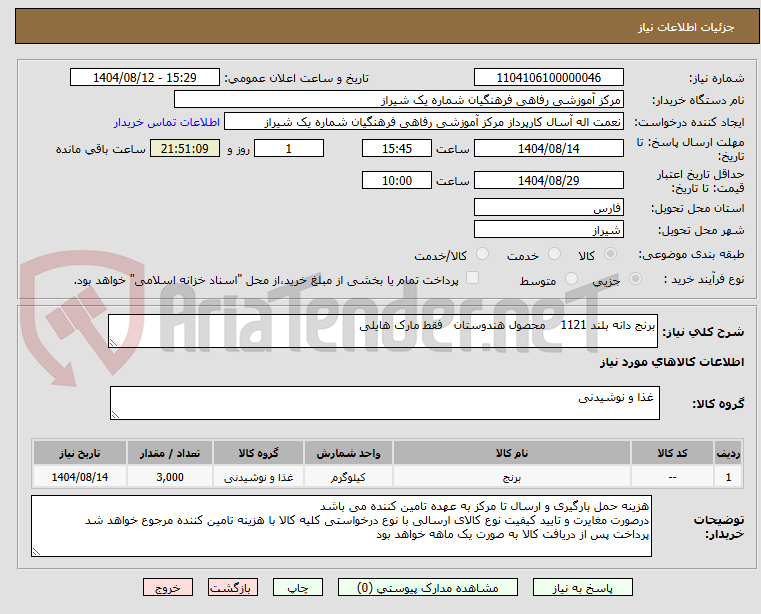Click the استان محل تحویل field فارس
The width and height of the screenshot is (761, 614).
[x=548, y=208]
